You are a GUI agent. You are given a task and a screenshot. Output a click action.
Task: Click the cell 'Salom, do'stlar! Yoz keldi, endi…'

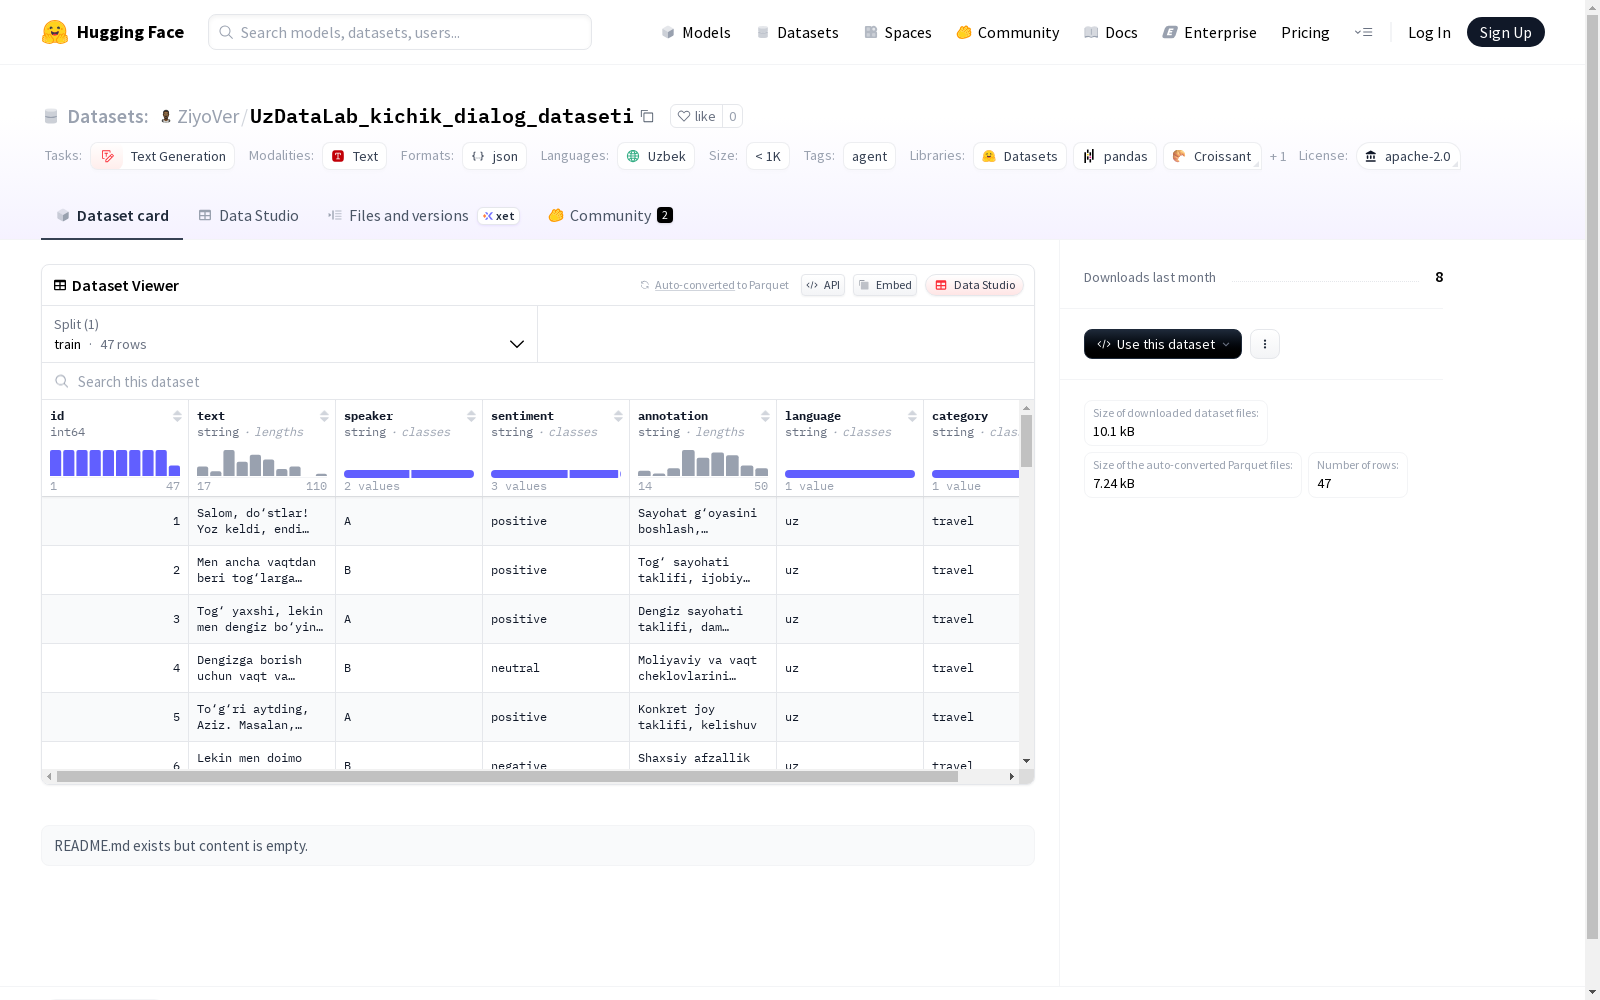tap(262, 521)
